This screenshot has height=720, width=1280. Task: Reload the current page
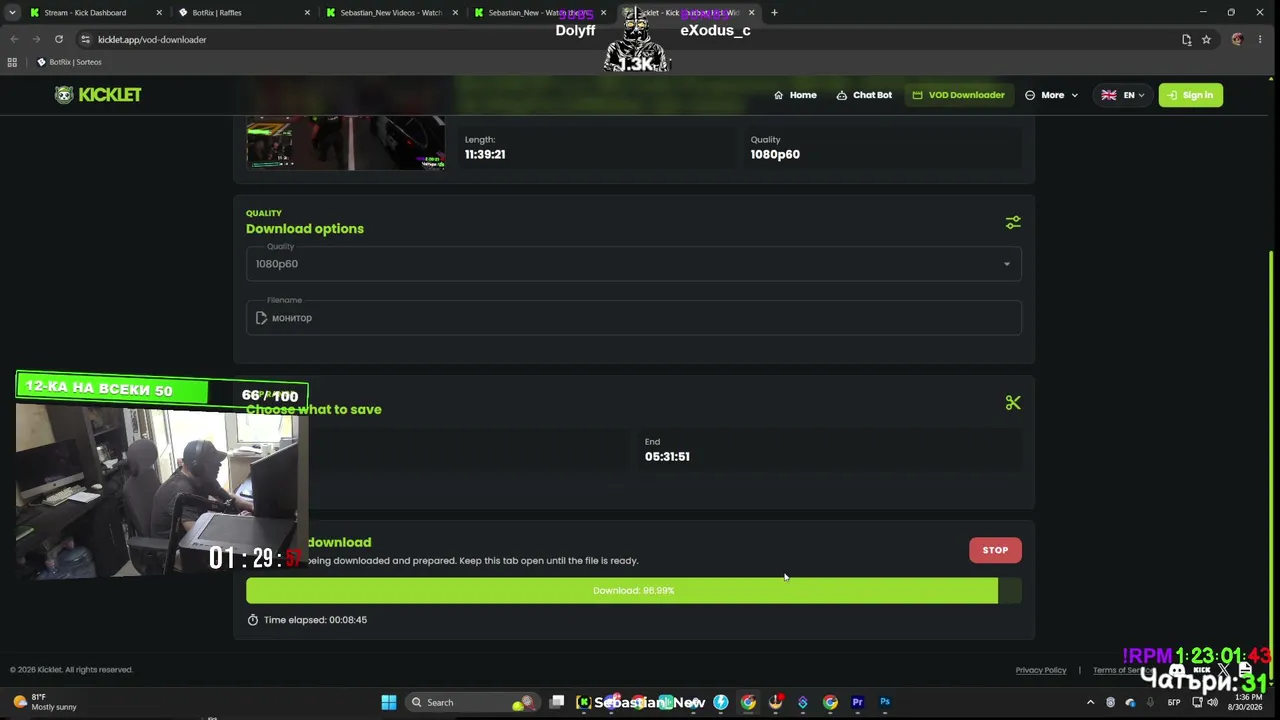pos(59,39)
